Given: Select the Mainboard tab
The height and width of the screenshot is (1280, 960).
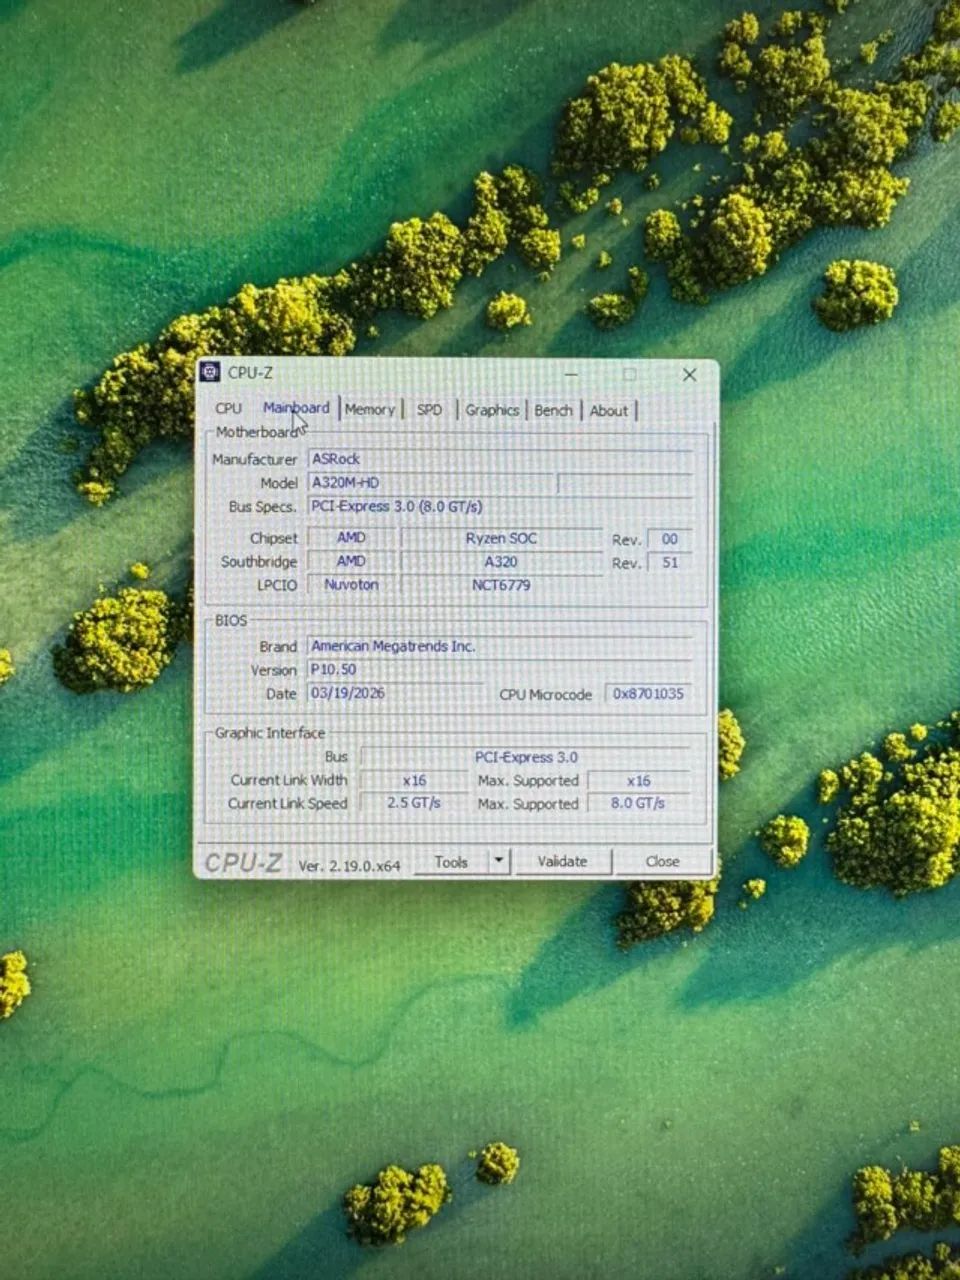Looking at the screenshot, I should (296, 408).
